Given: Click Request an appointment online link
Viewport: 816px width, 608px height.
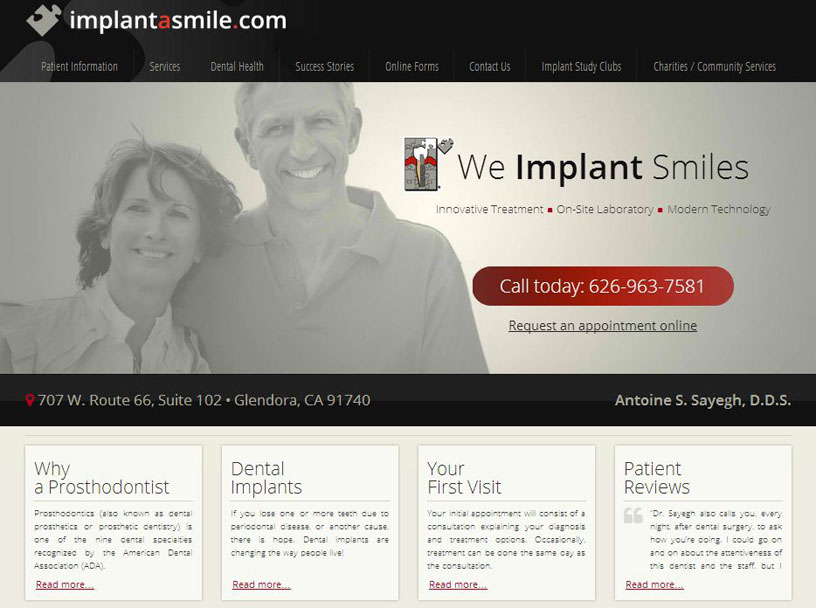Looking at the screenshot, I should point(603,325).
